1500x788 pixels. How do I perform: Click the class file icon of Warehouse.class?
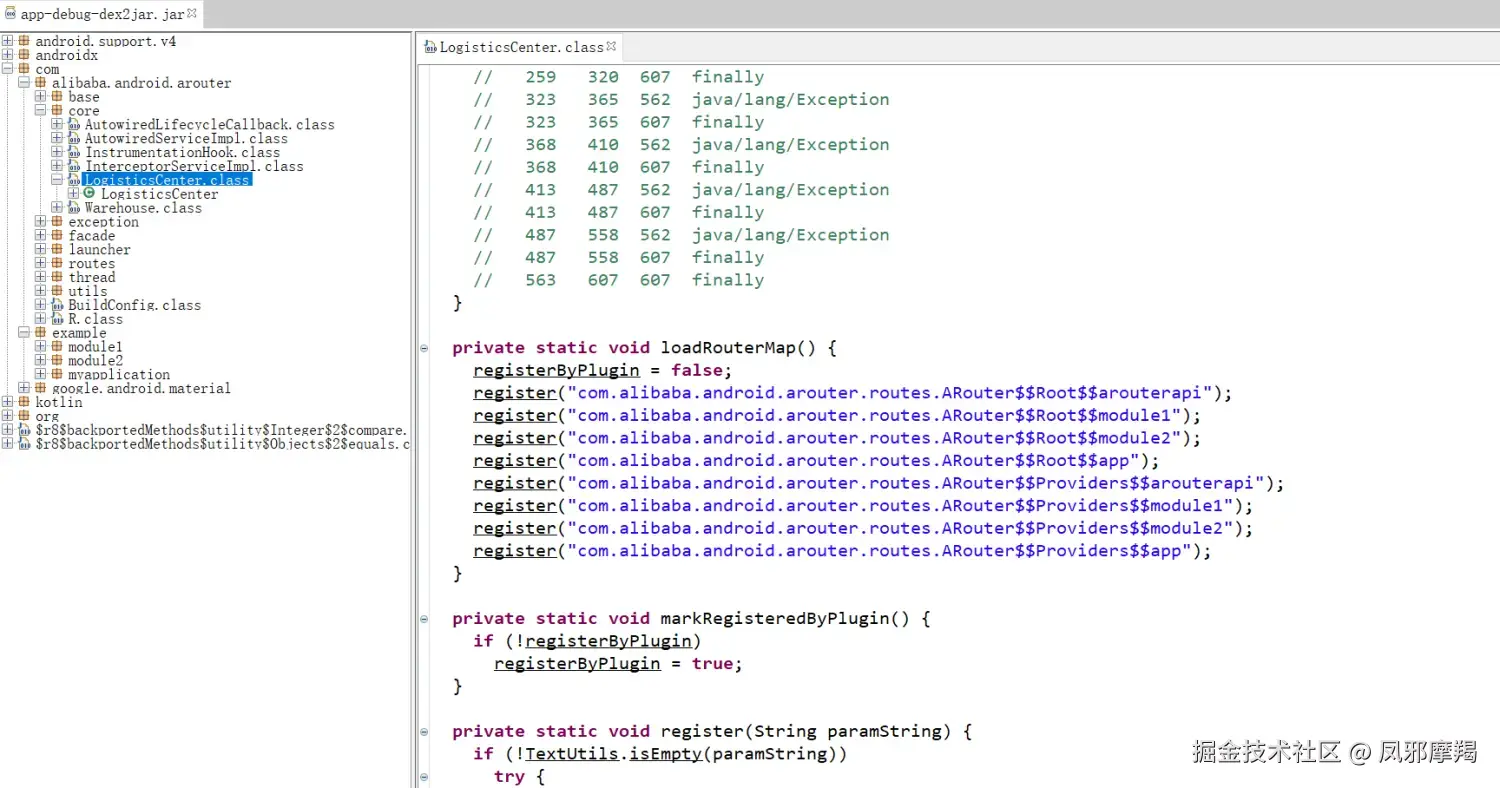click(74, 208)
